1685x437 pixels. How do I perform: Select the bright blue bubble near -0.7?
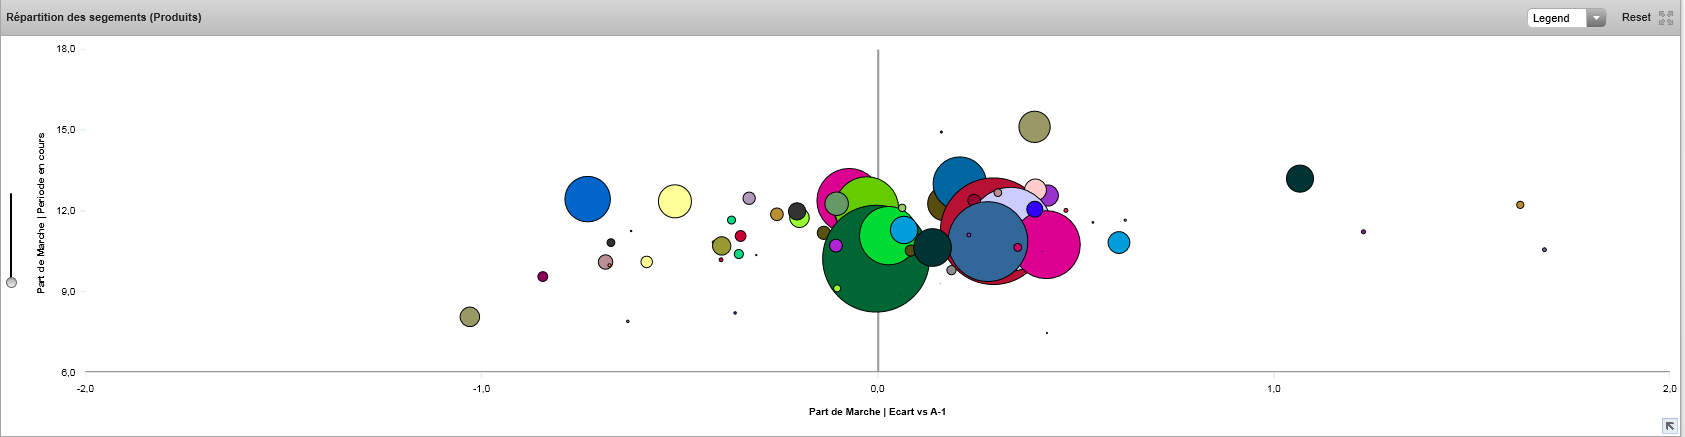click(x=587, y=198)
